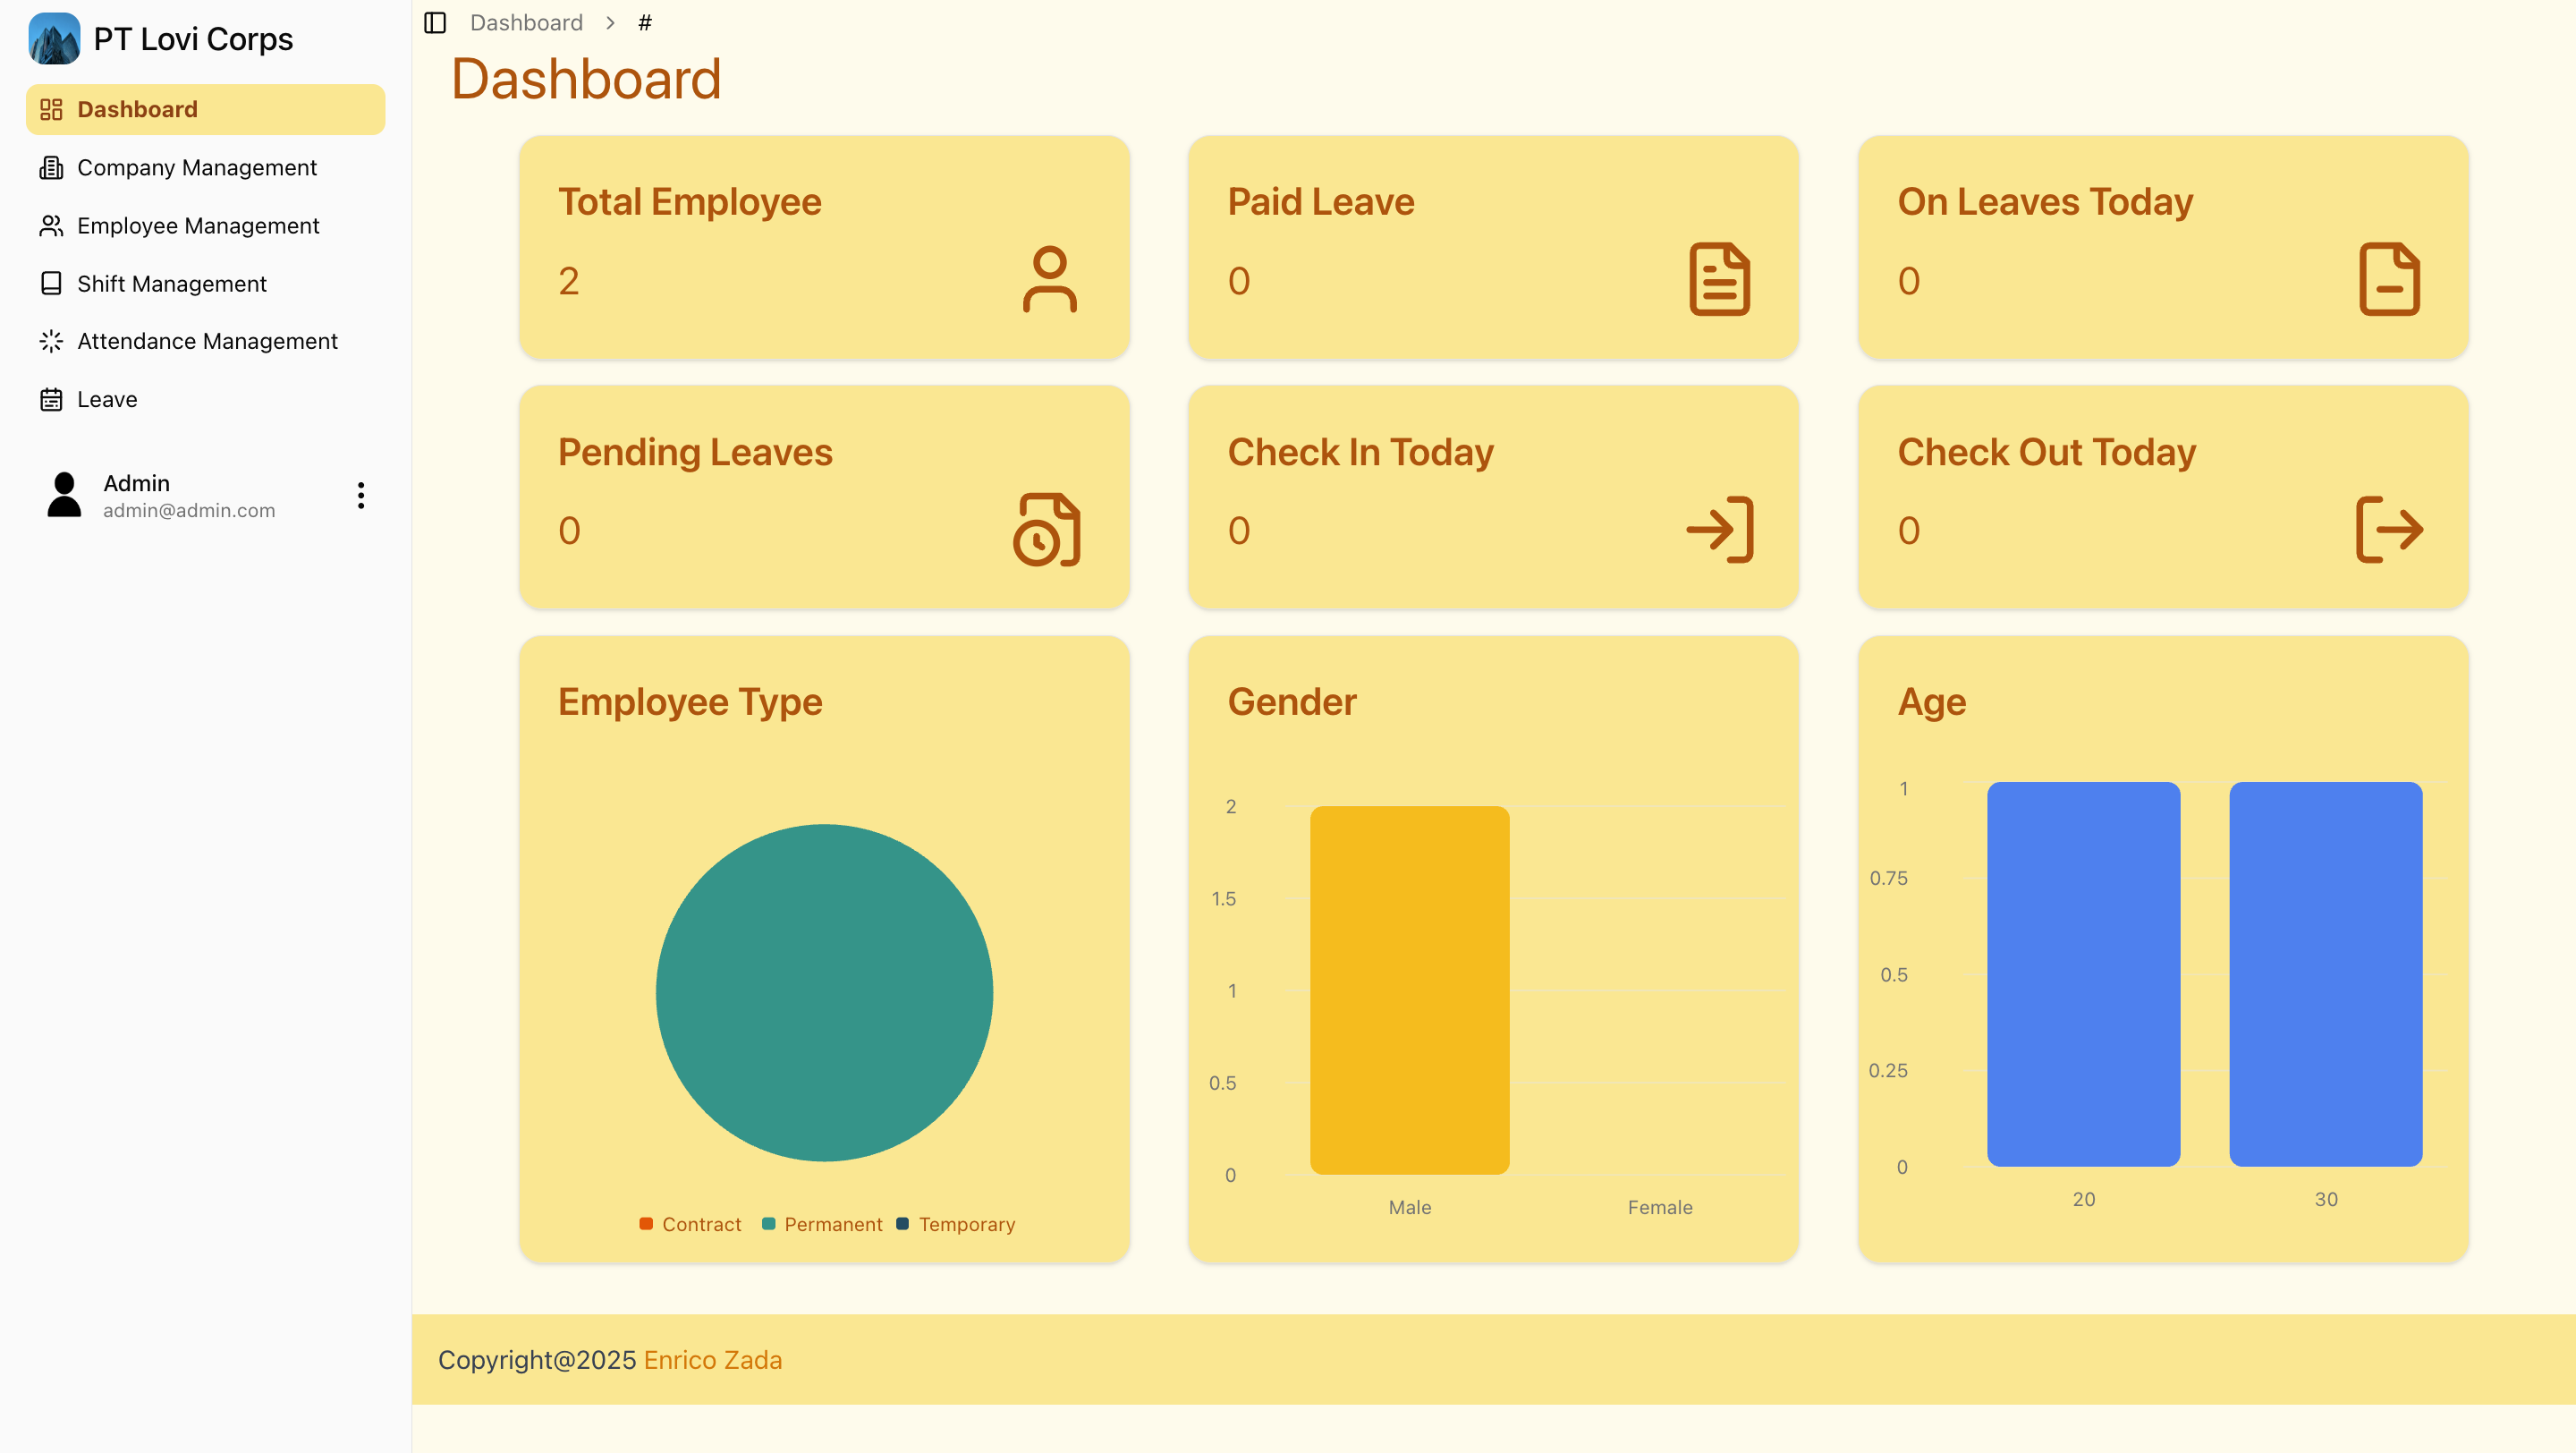The image size is (2576, 1453).
Task: Toggle Temporary legend item in chart
Action: 956,1224
